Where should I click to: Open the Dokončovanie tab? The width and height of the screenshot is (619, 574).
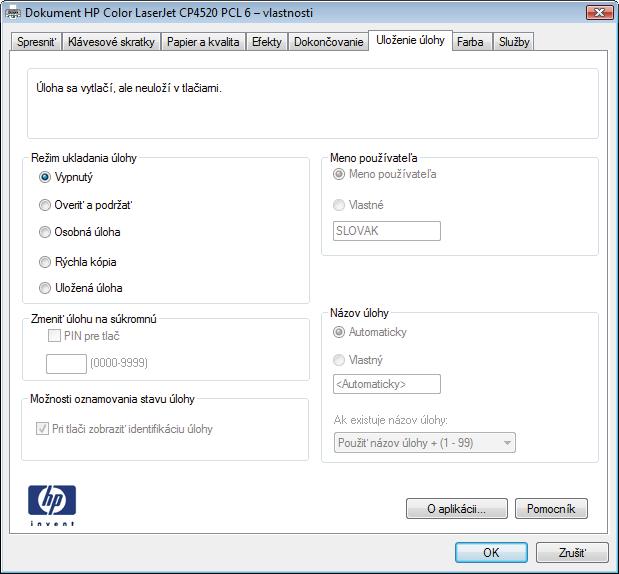pos(328,42)
